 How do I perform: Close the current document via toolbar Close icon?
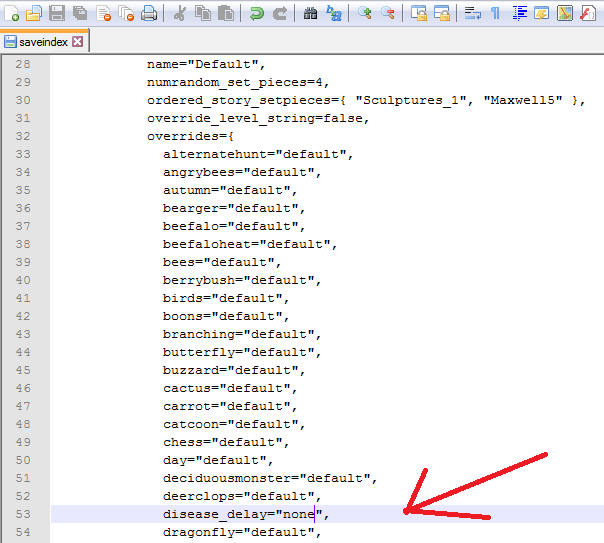coord(103,13)
